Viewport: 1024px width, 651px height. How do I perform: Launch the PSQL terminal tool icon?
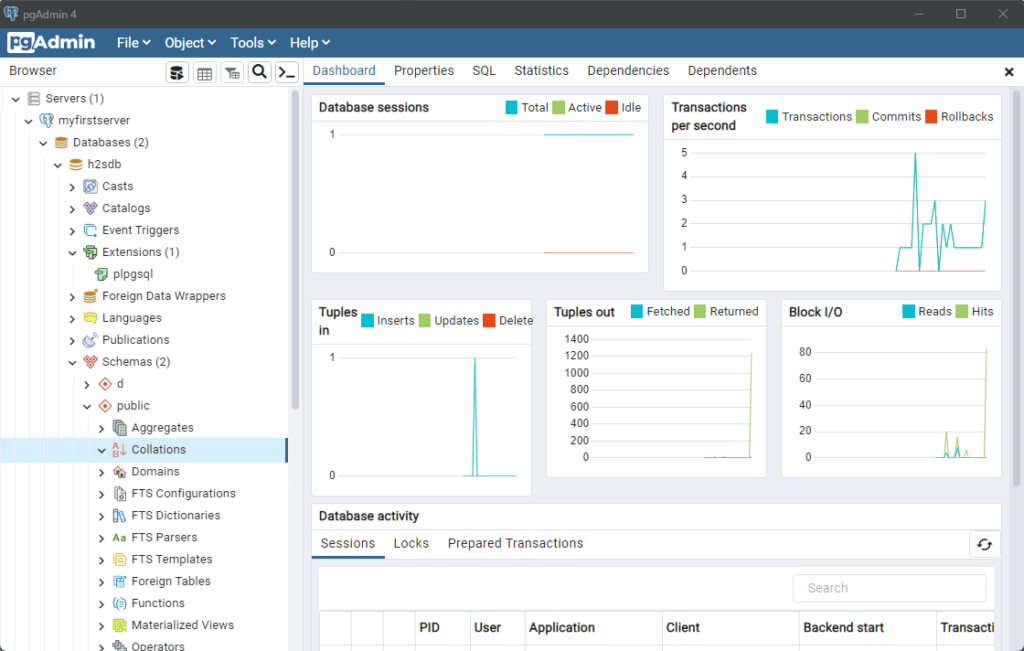(287, 72)
